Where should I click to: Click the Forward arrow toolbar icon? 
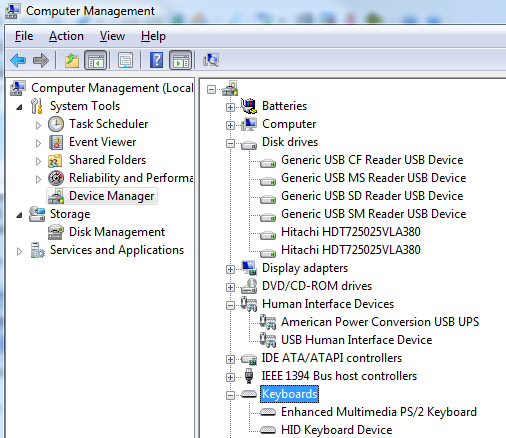[41, 60]
